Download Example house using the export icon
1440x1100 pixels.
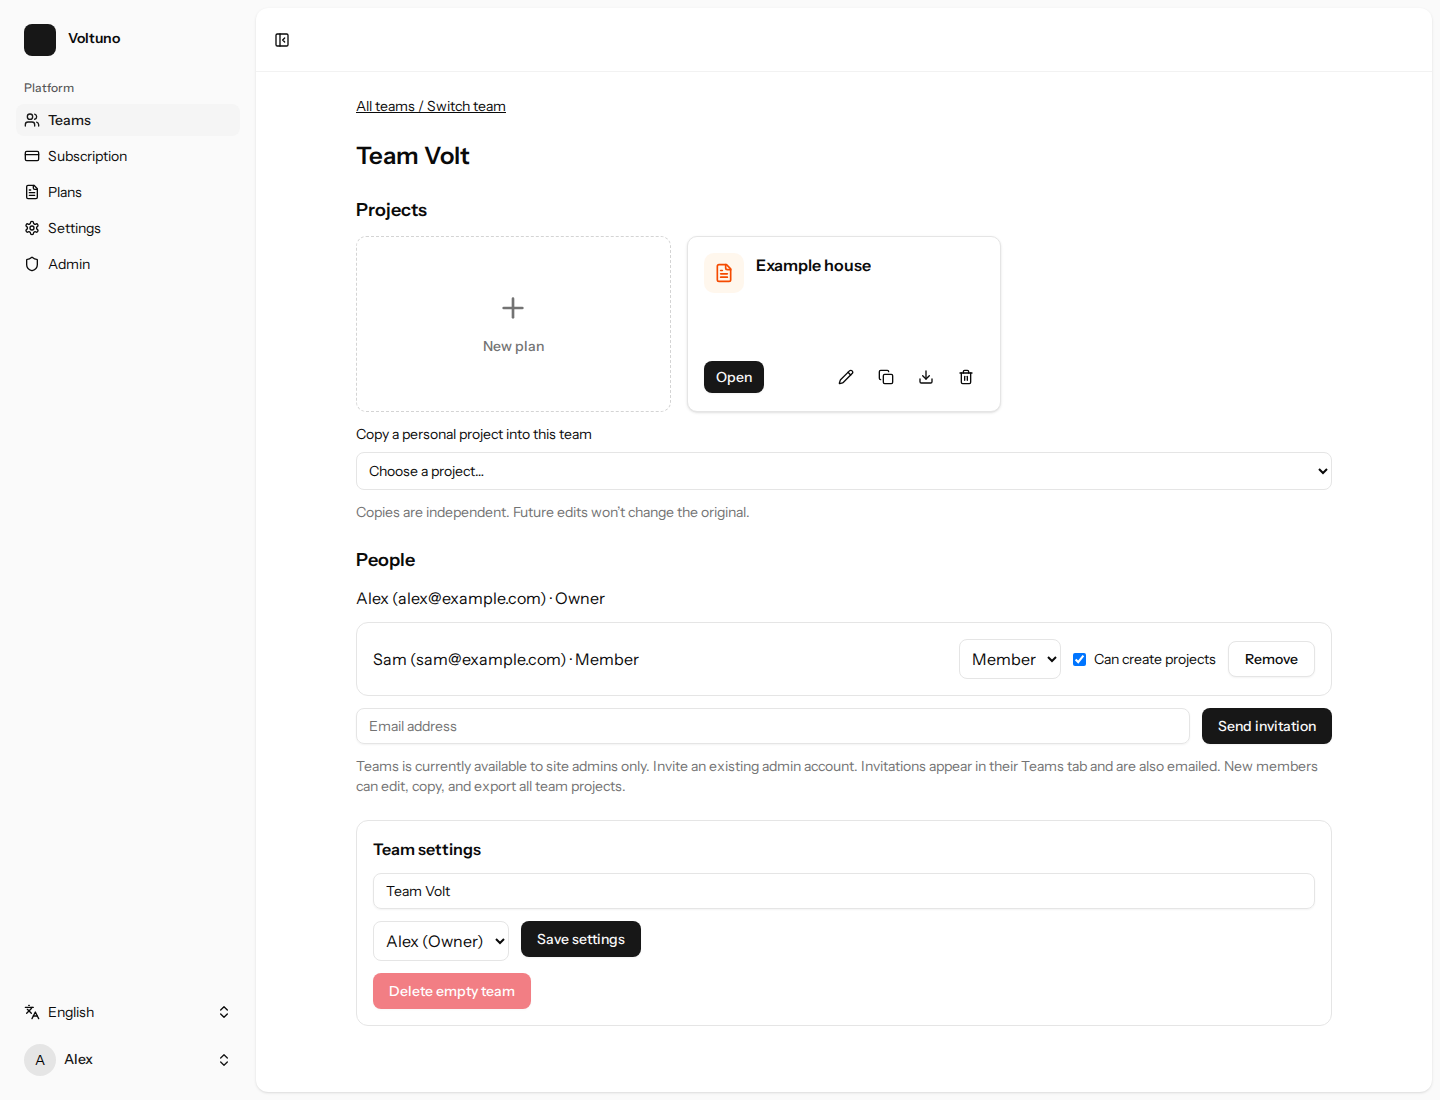926,377
